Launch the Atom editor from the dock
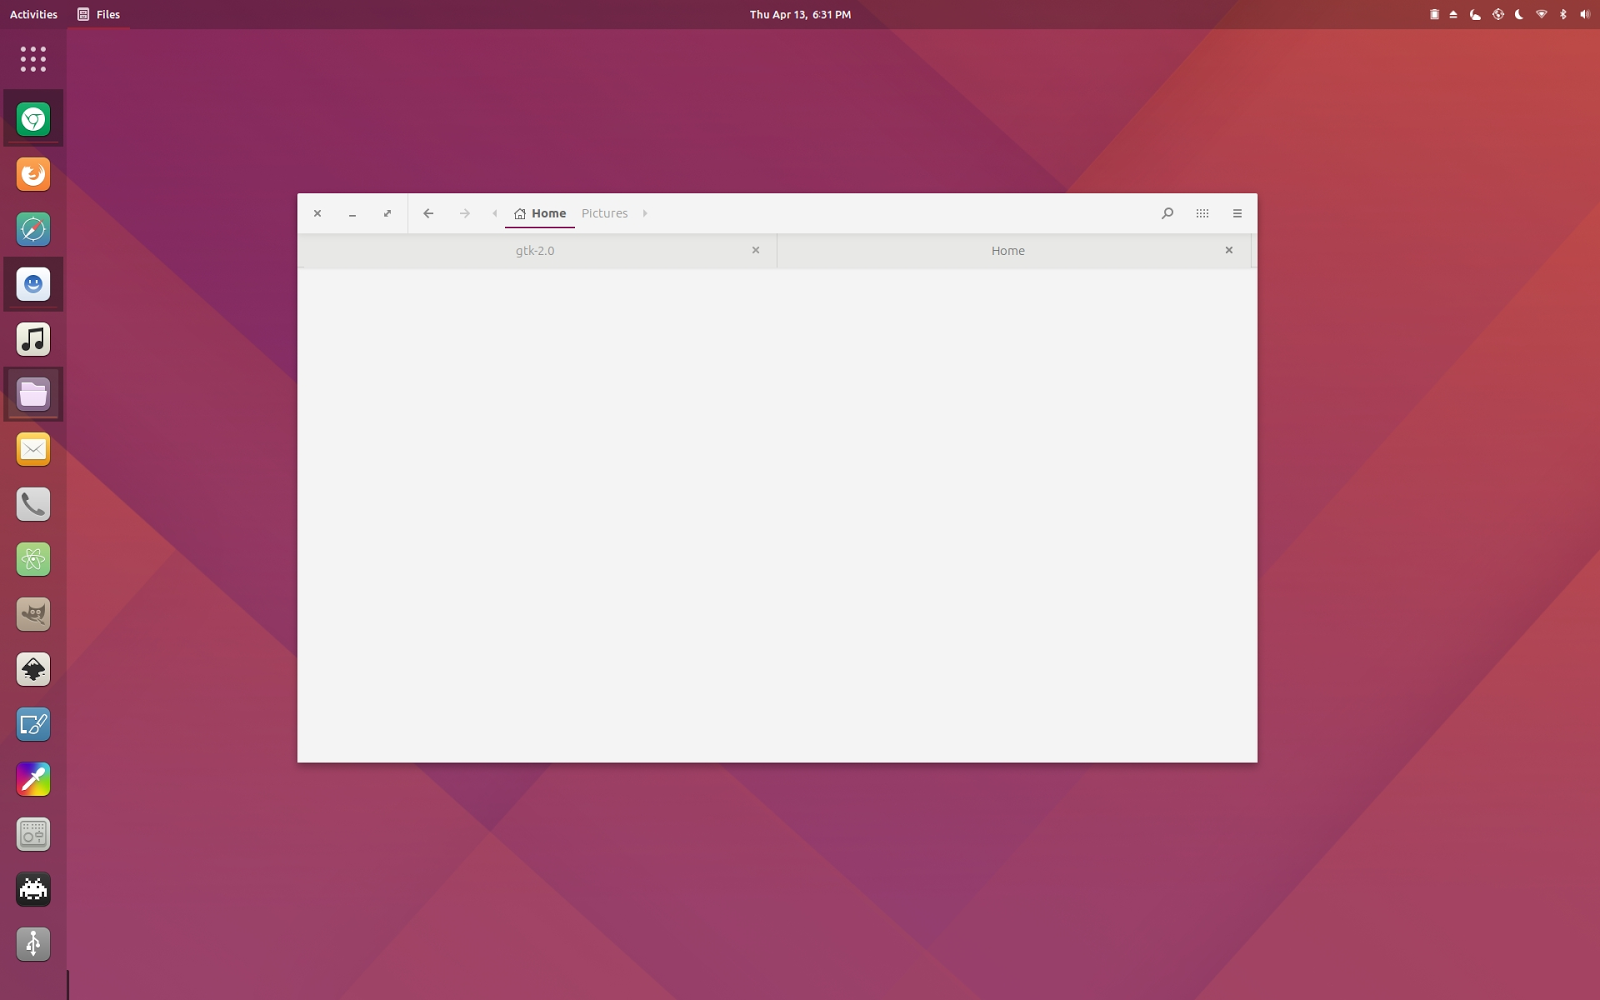 click(x=33, y=559)
